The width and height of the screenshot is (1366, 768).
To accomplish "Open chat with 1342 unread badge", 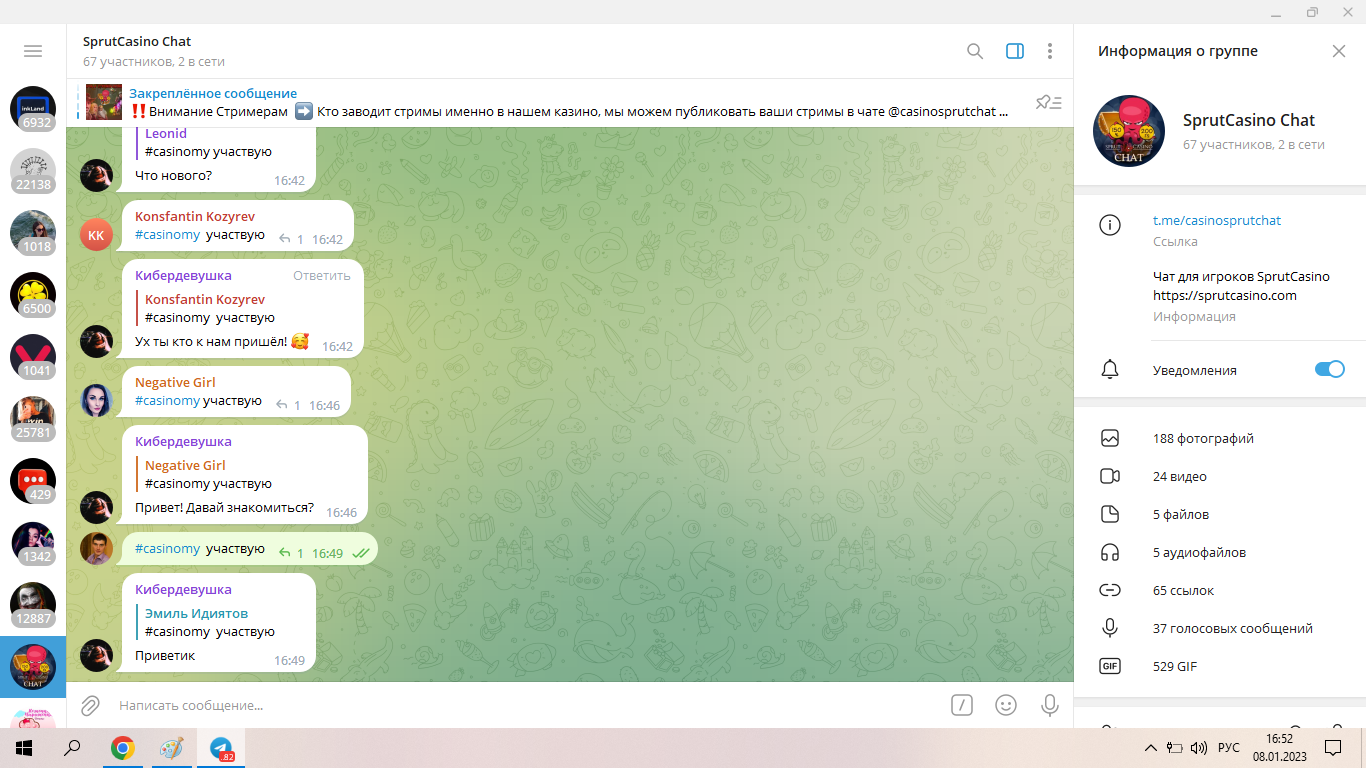I will pyautogui.click(x=33, y=543).
